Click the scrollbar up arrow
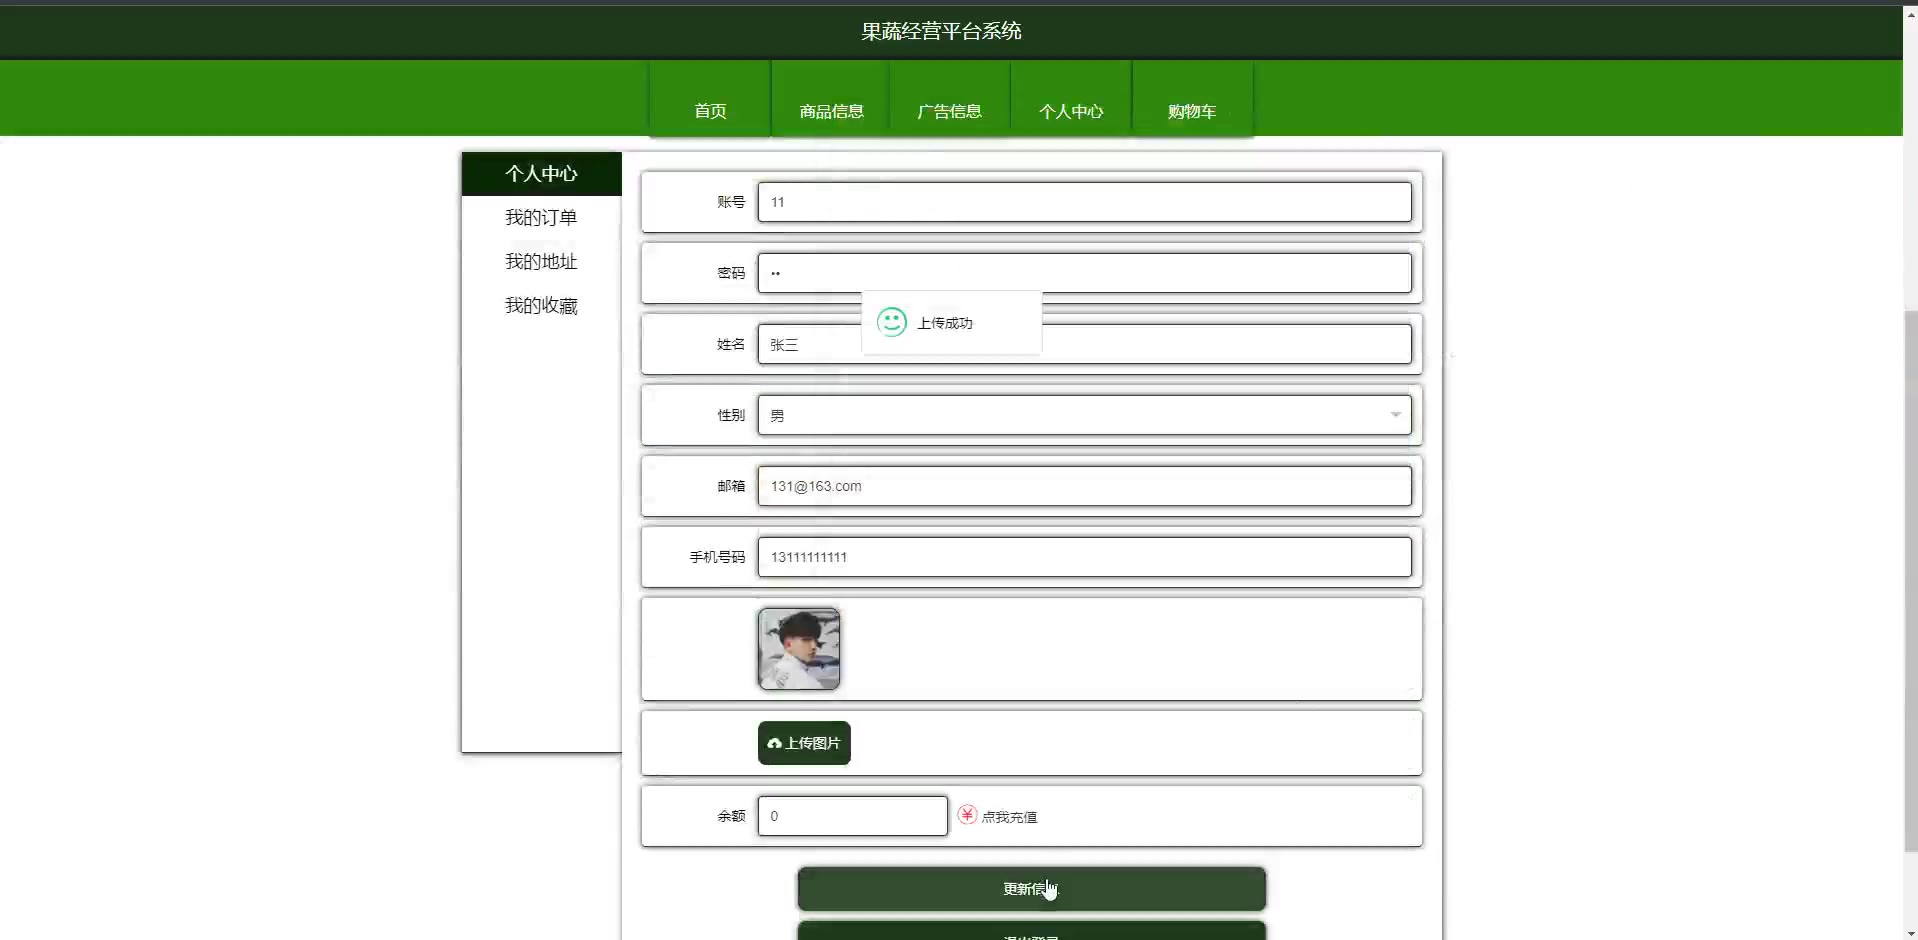This screenshot has width=1918, height=940. point(1911,14)
